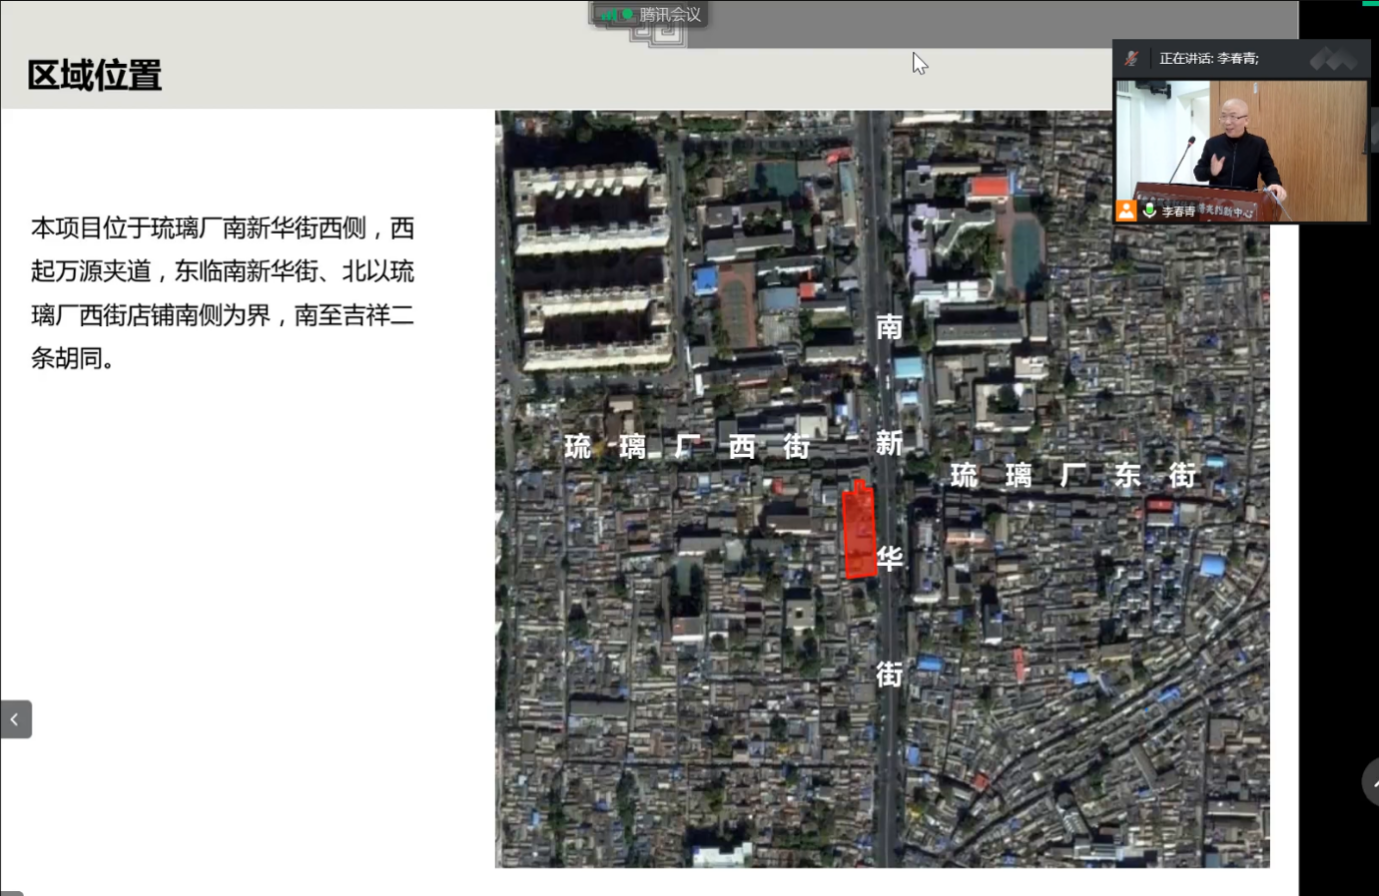1379x896 pixels.
Task: Click green microphone icon beside 李春青
Action: (1150, 210)
